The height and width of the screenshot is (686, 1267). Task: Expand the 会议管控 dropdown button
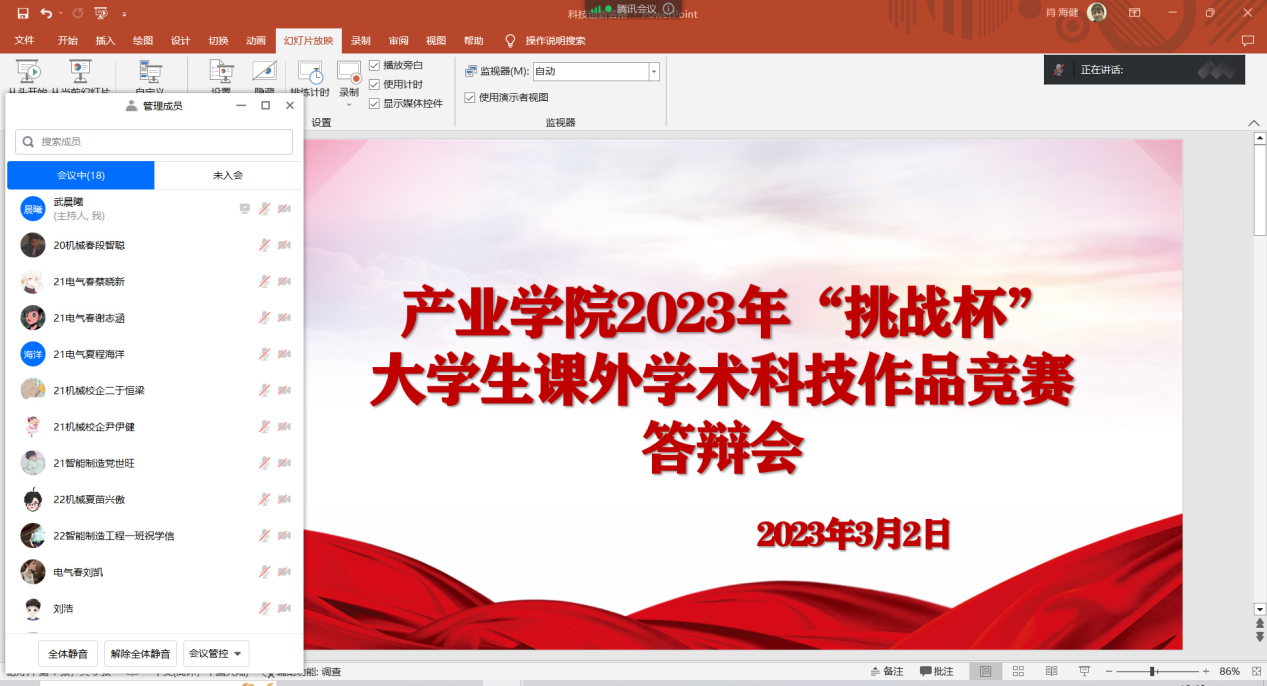216,654
